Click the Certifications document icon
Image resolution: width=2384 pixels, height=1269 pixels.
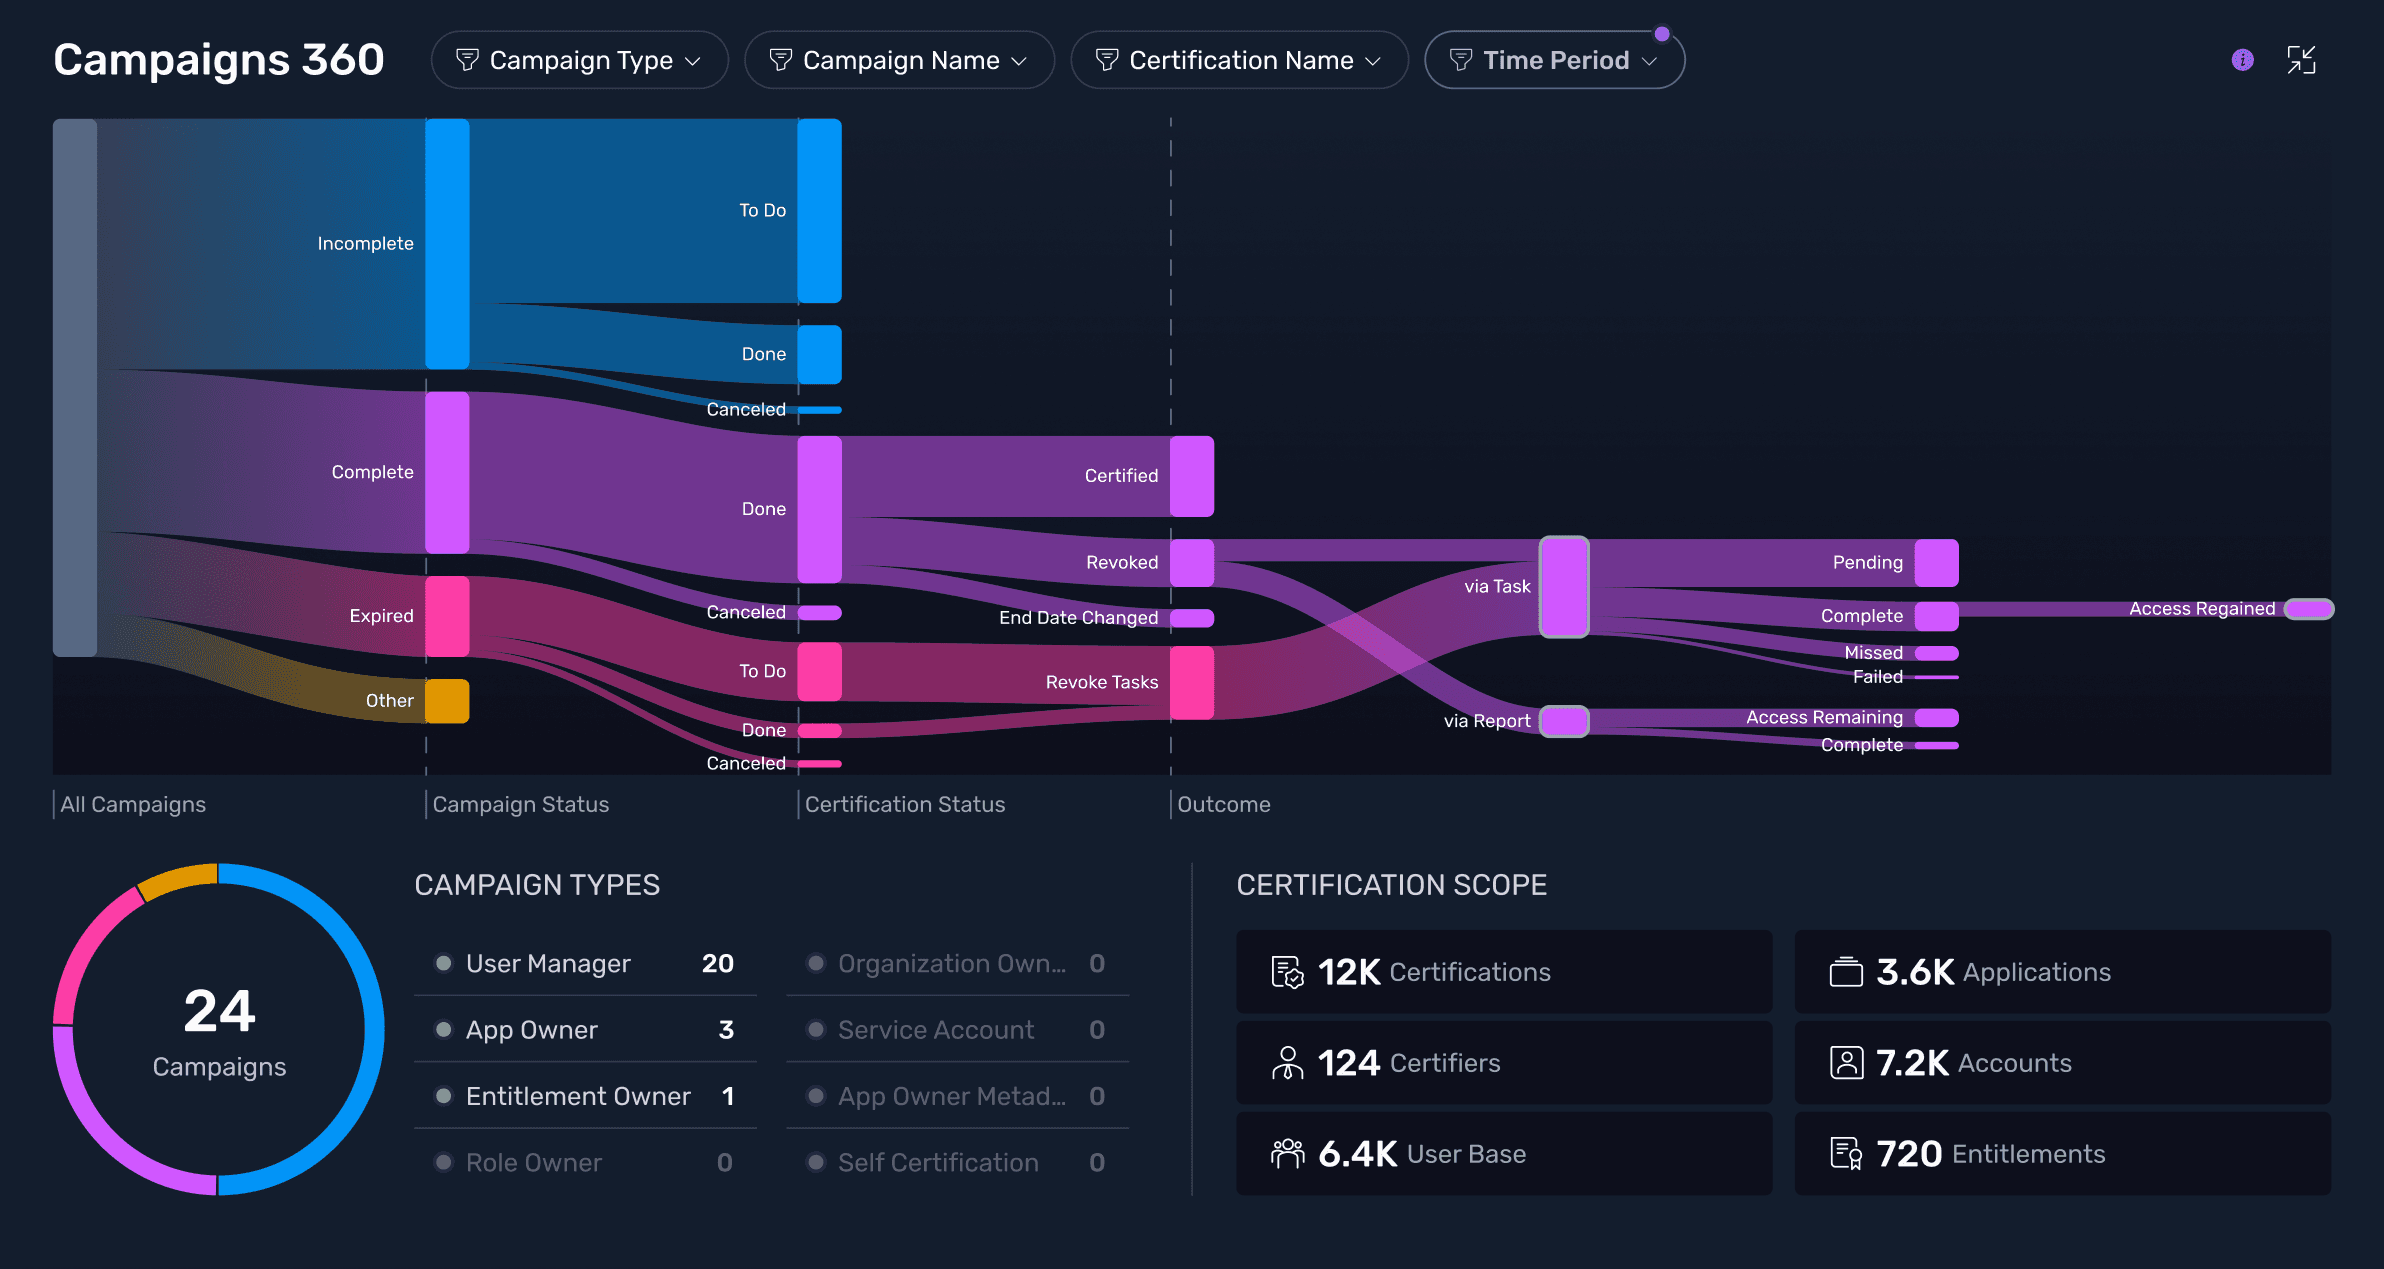1287,972
